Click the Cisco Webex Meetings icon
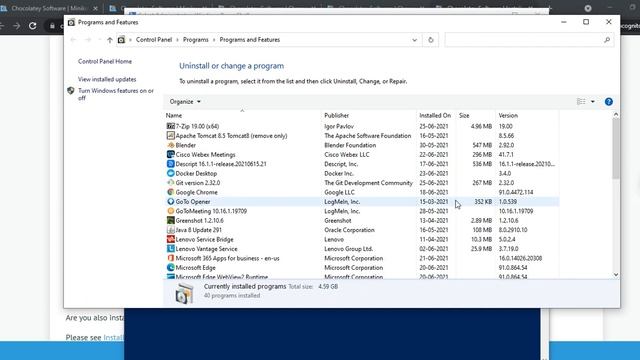This screenshot has width=640, height=360. tap(171, 154)
